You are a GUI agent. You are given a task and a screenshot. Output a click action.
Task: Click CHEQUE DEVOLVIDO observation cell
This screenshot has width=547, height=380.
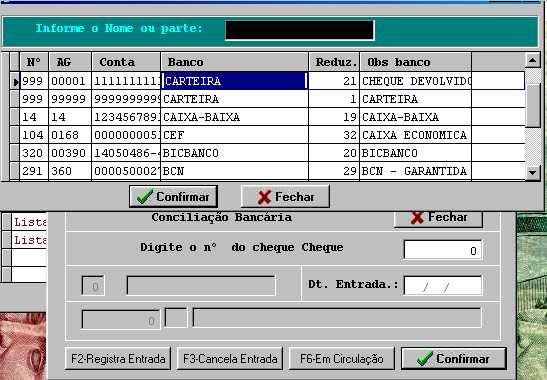[x=415, y=81]
